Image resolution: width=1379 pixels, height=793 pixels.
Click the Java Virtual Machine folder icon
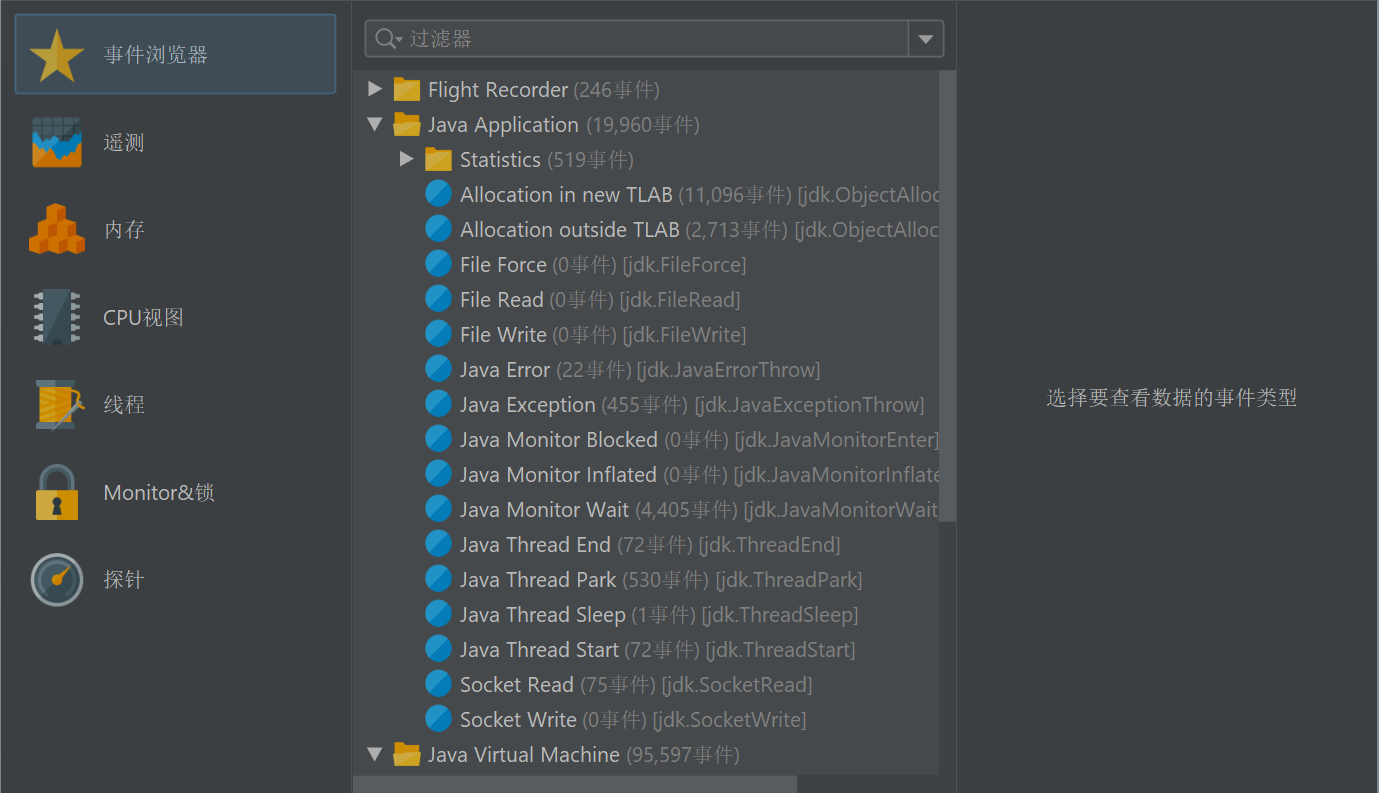click(406, 754)
